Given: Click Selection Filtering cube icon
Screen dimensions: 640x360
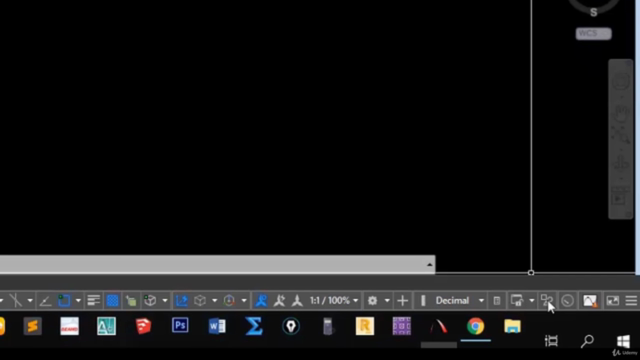Looking at the screenshot, I should tap(200, 301).
